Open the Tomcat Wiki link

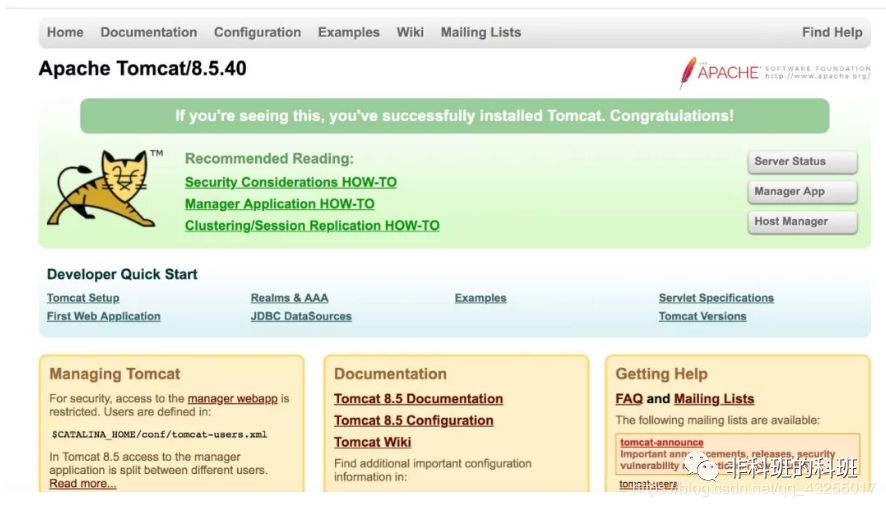point(372,442)
